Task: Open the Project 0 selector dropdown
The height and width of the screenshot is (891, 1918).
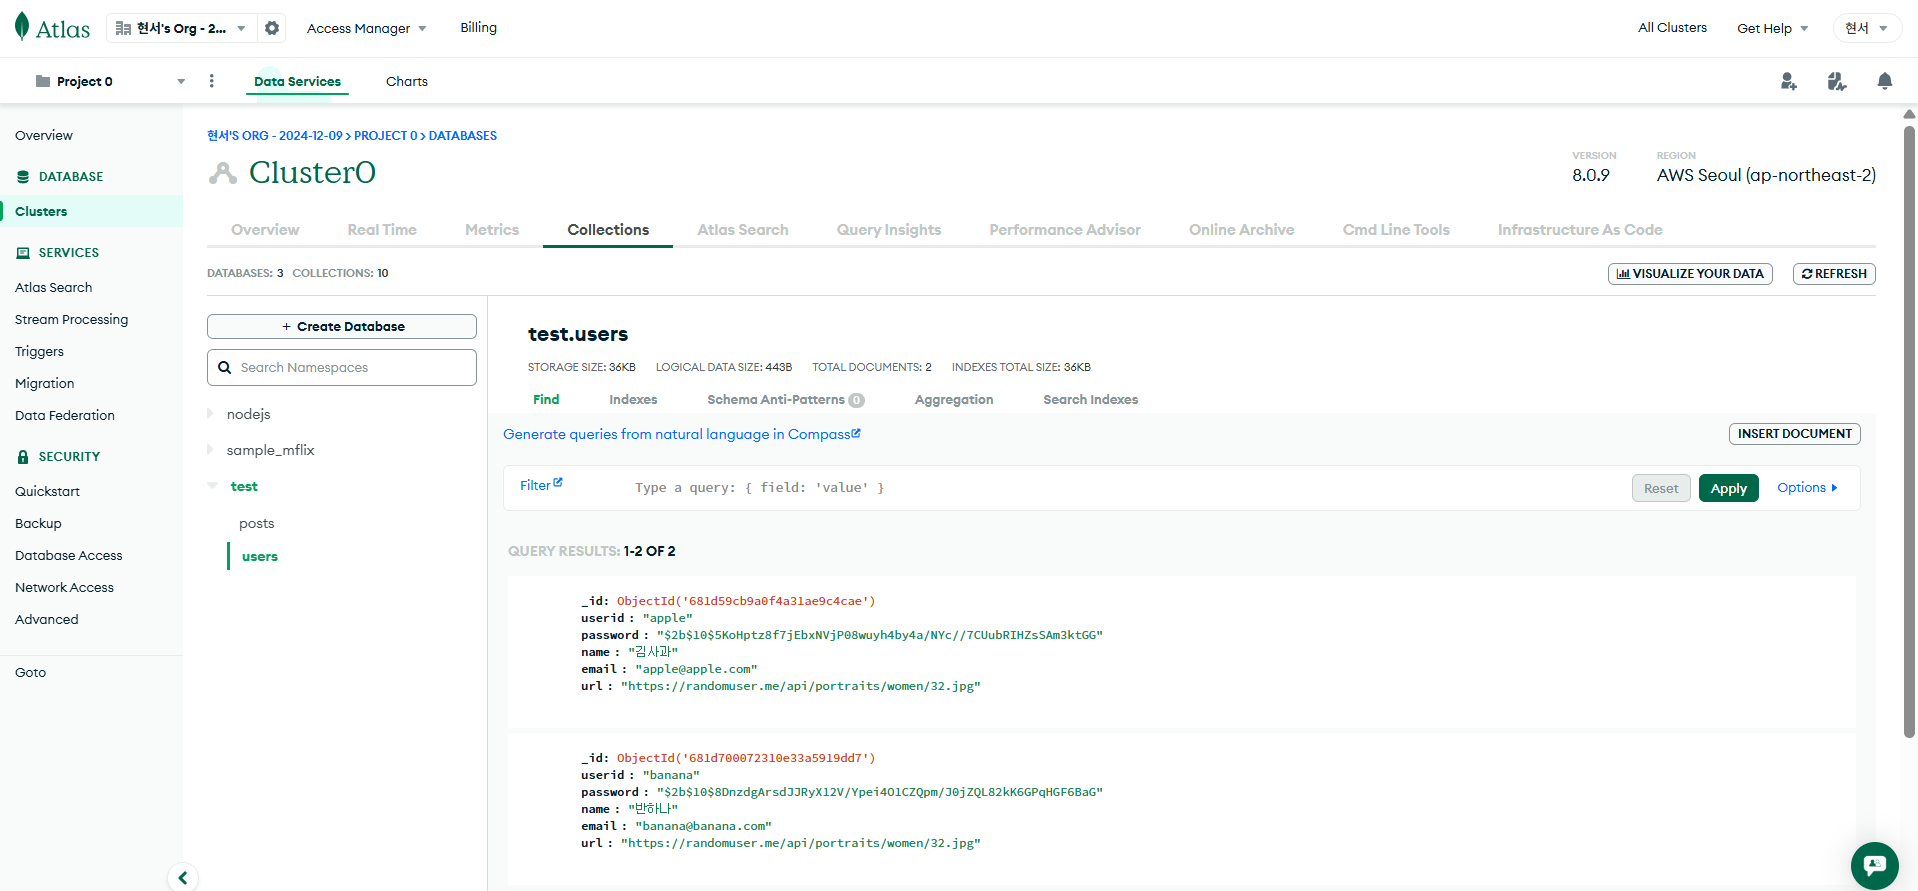Action: pos(110,81)
